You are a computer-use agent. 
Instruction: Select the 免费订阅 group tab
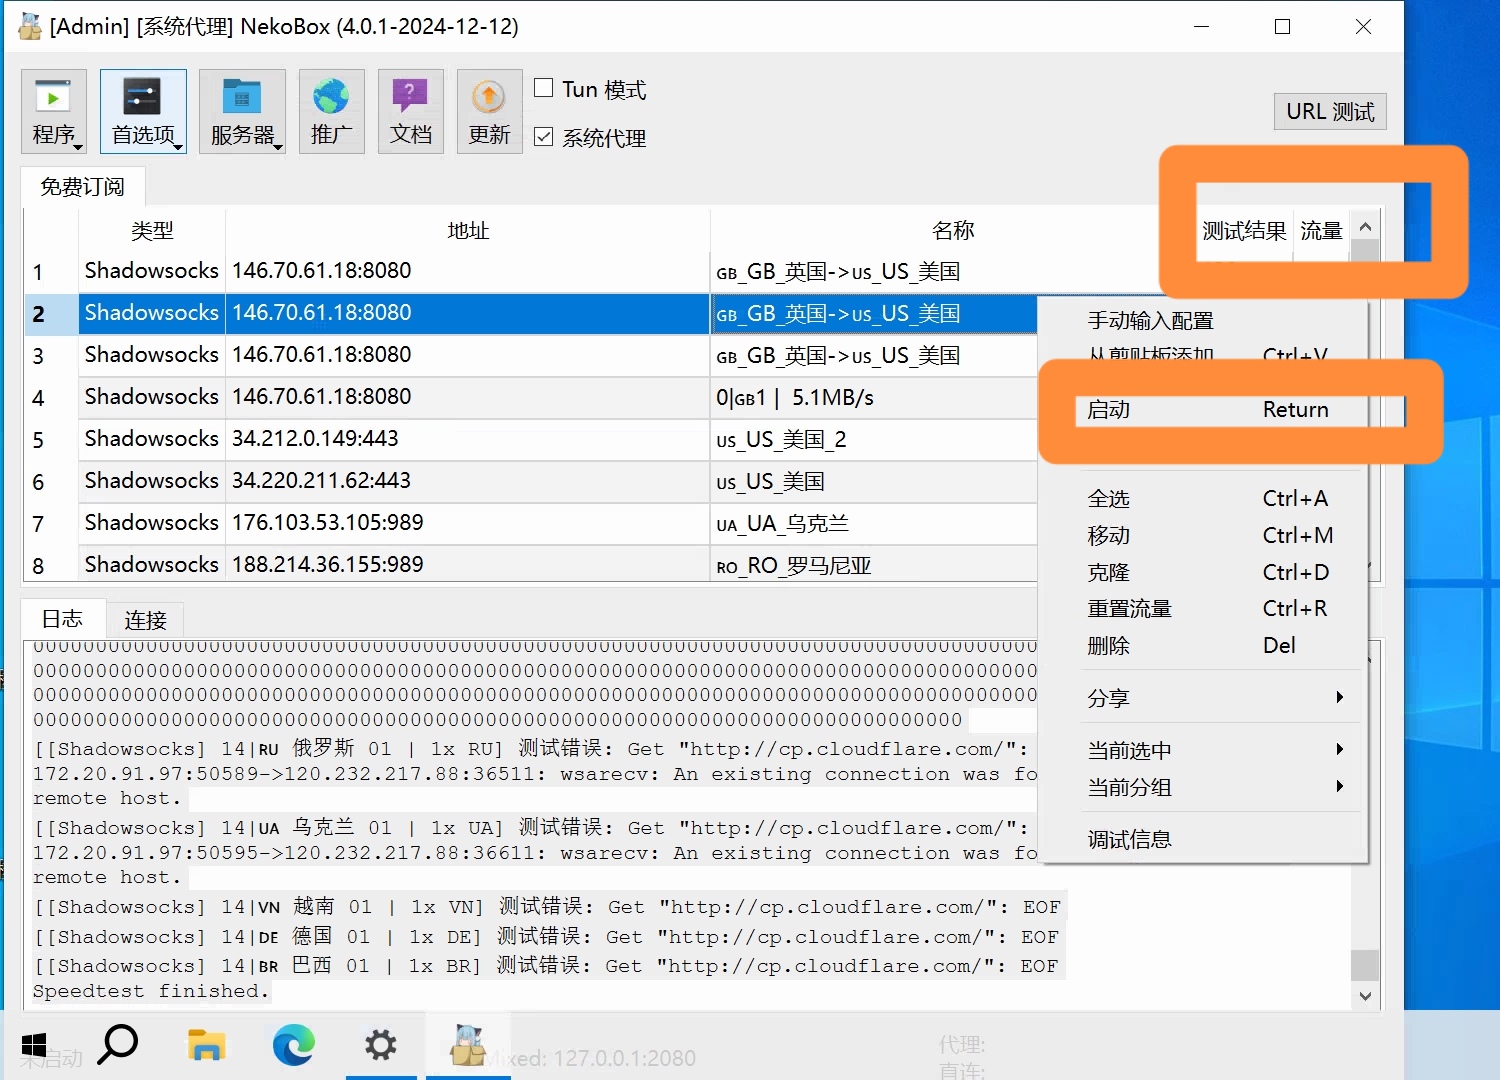[x=83, y=187]
